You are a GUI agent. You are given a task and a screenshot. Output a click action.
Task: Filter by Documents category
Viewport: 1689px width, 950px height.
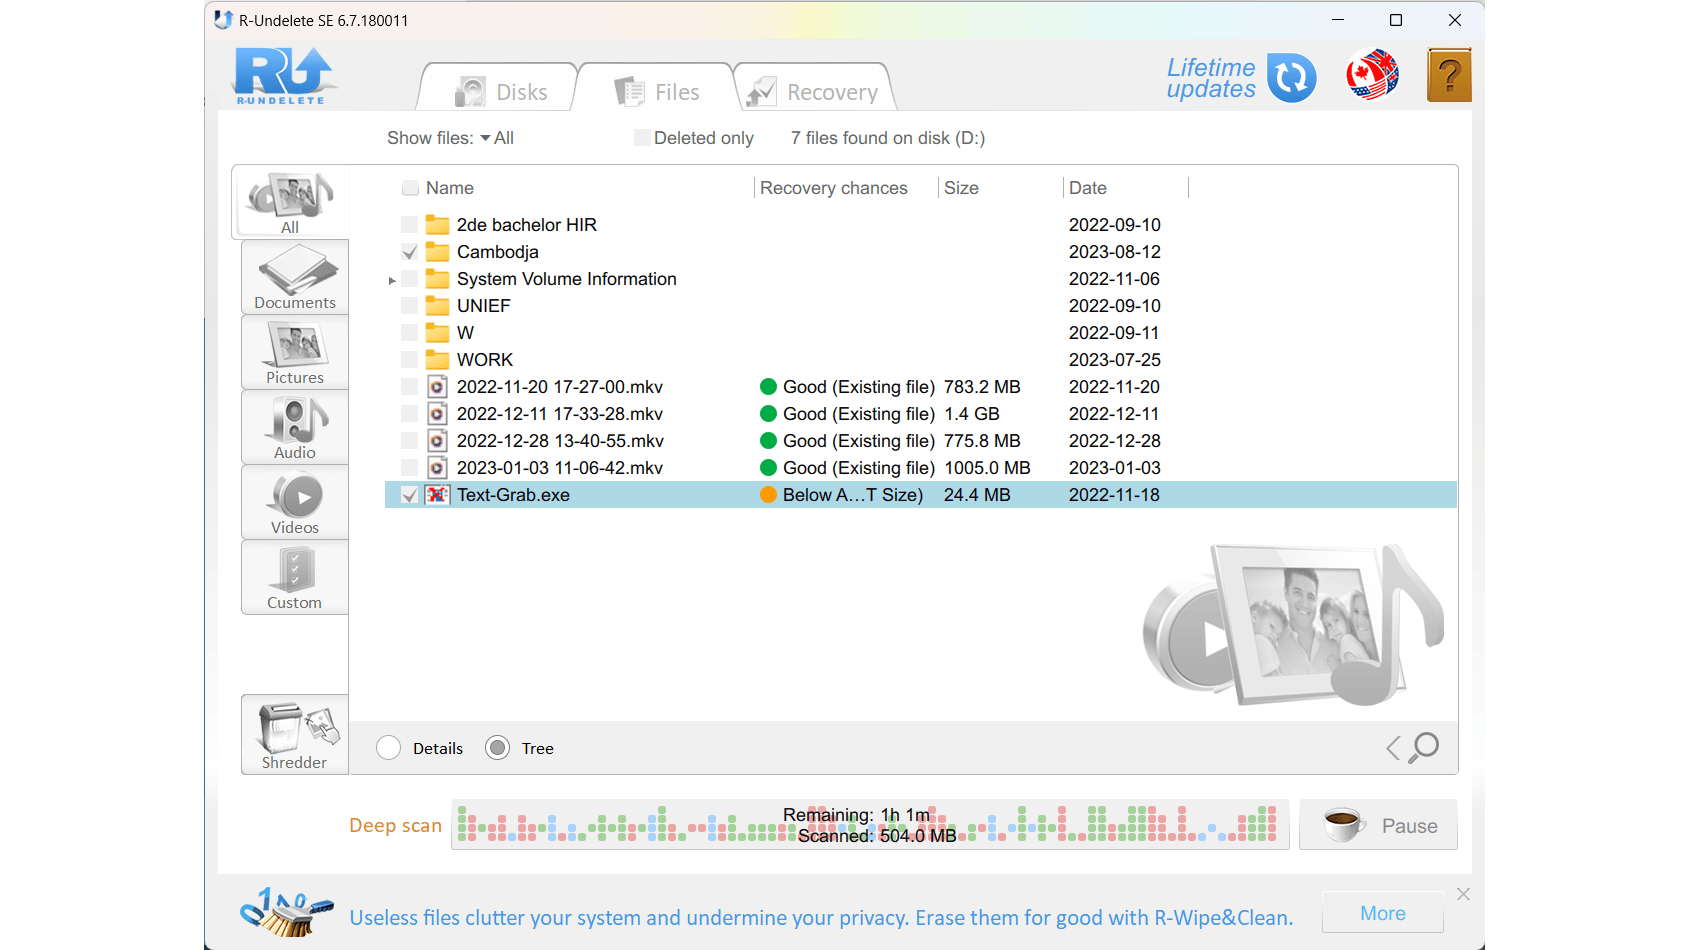click(x=295, y=277)
